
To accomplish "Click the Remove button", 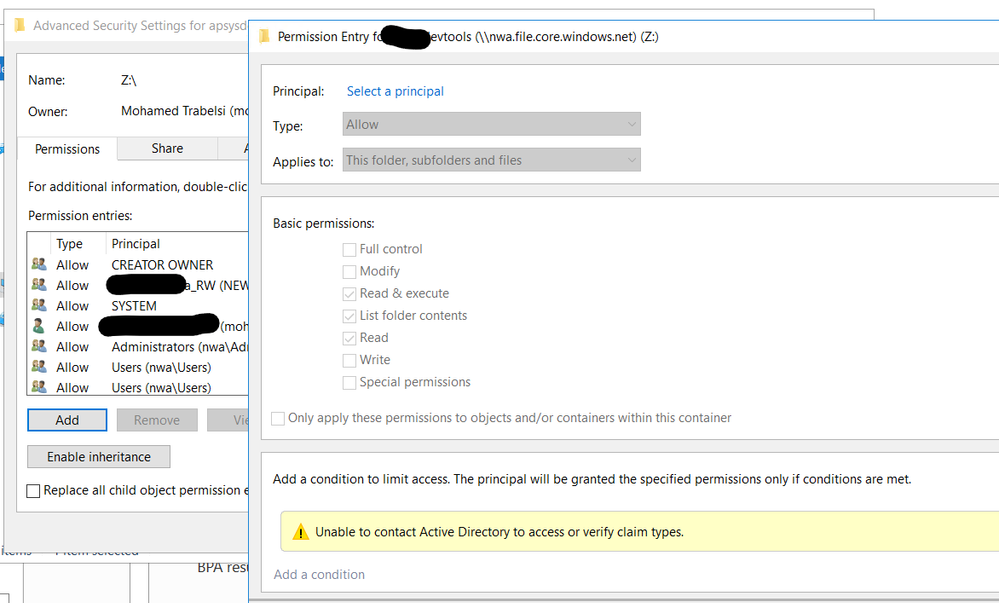I will tap(157, 420).
